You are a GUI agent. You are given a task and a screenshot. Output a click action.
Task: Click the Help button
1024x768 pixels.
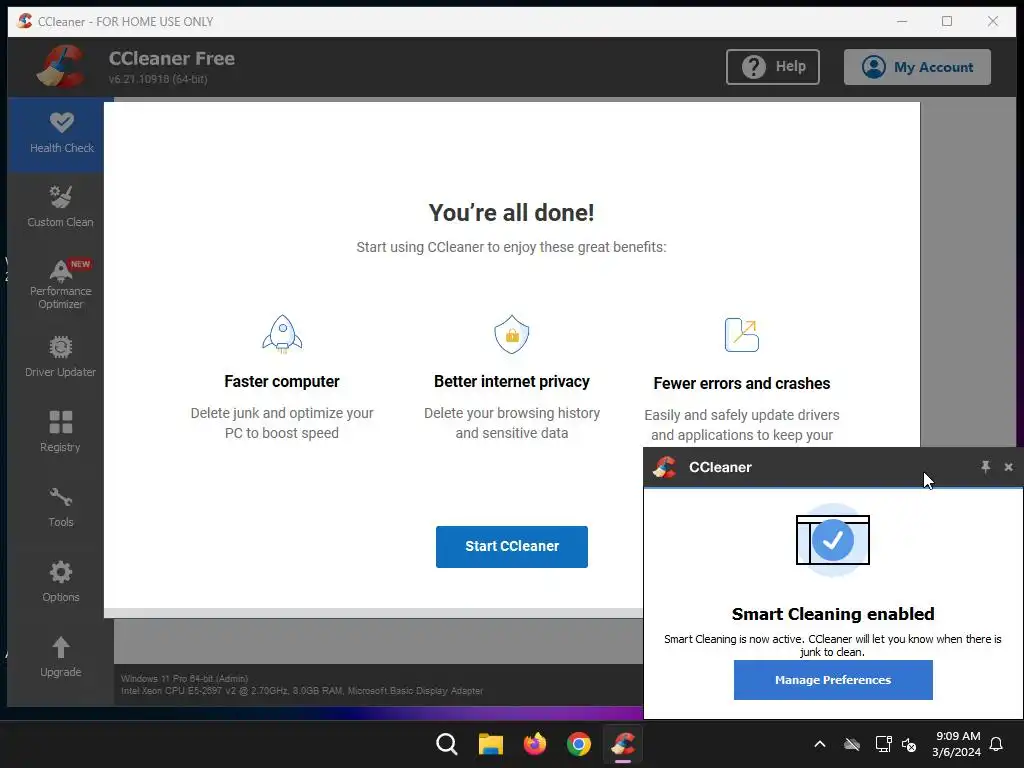[773, 67]
